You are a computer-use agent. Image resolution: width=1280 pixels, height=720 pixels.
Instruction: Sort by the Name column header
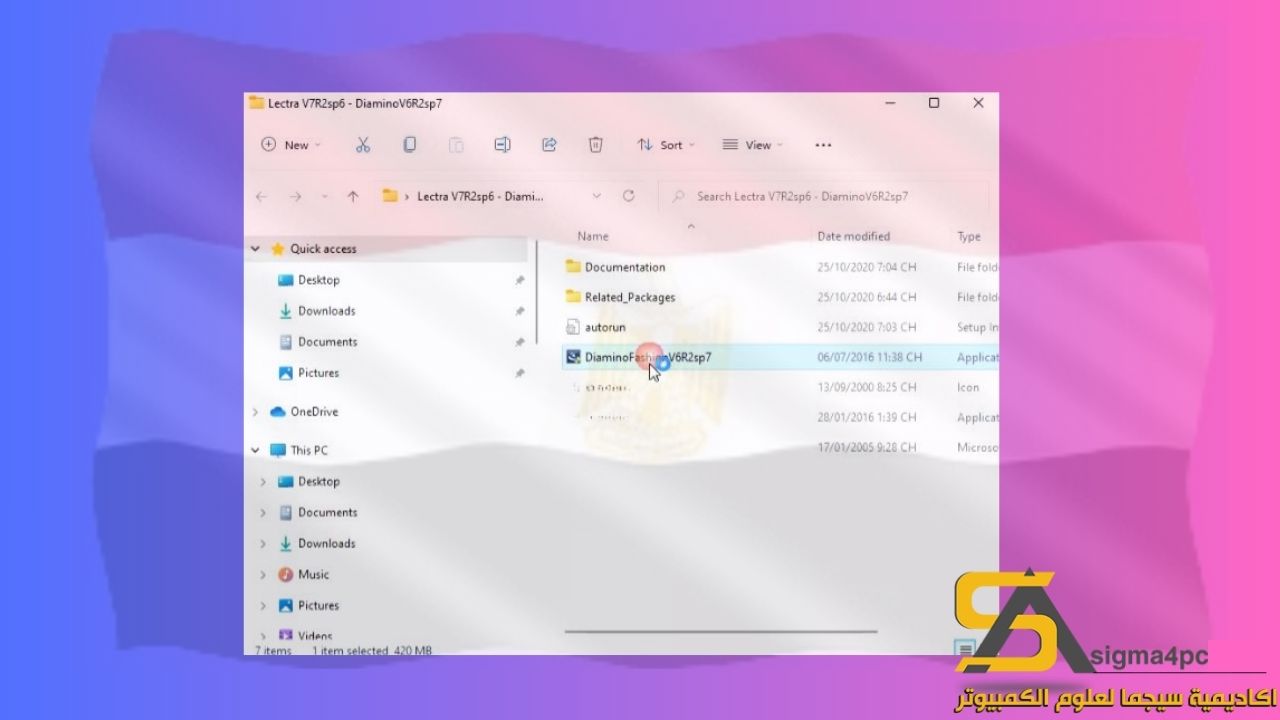coord(593,236)
